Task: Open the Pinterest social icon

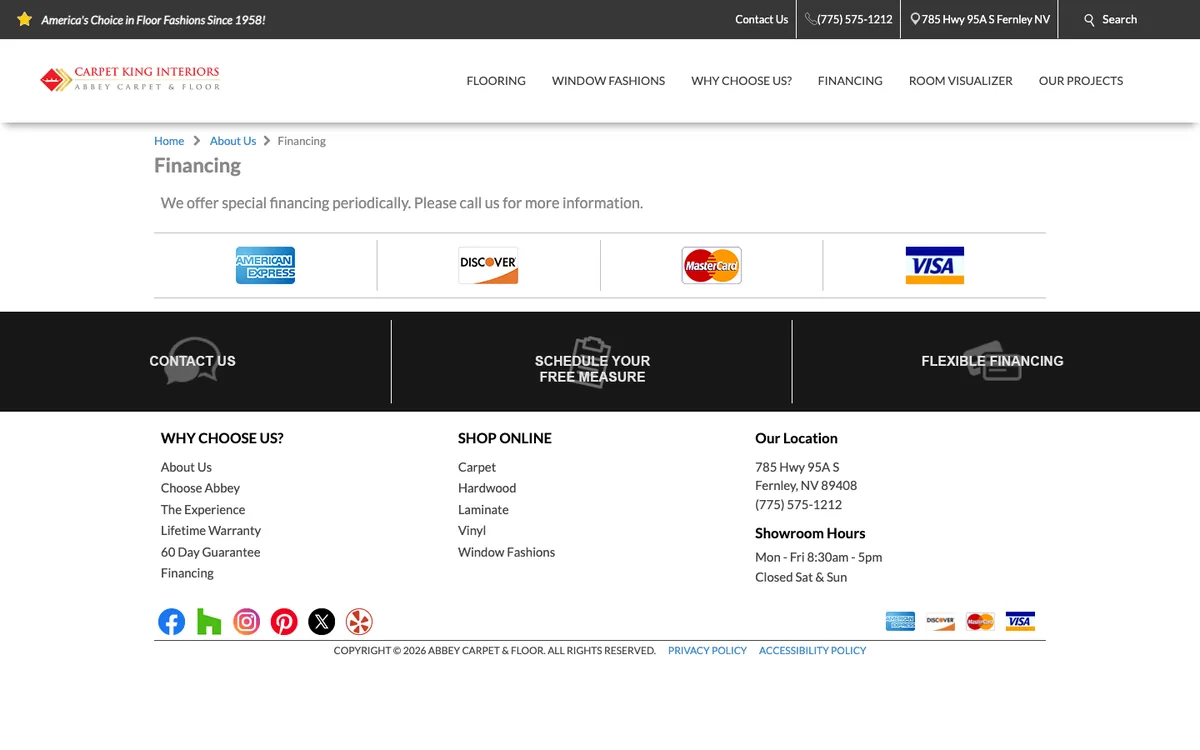Action: [x=284, y=621]
